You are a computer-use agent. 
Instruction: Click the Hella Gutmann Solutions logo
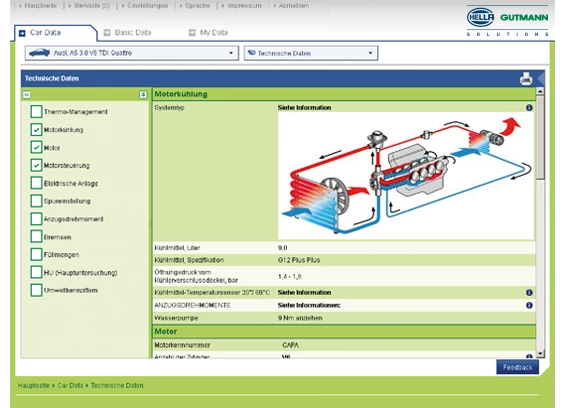pyautogui.click(x=508, y=21)
